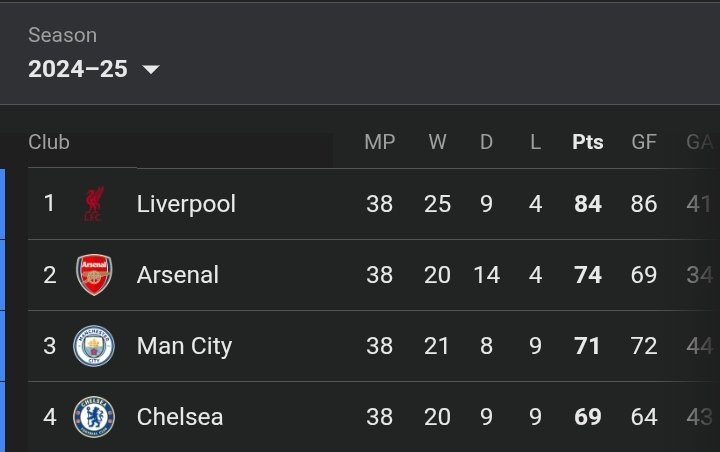The height and width of the screenshot is (452, 720).
Task: Click the Pts column header
Action: [x=587, y=142]
